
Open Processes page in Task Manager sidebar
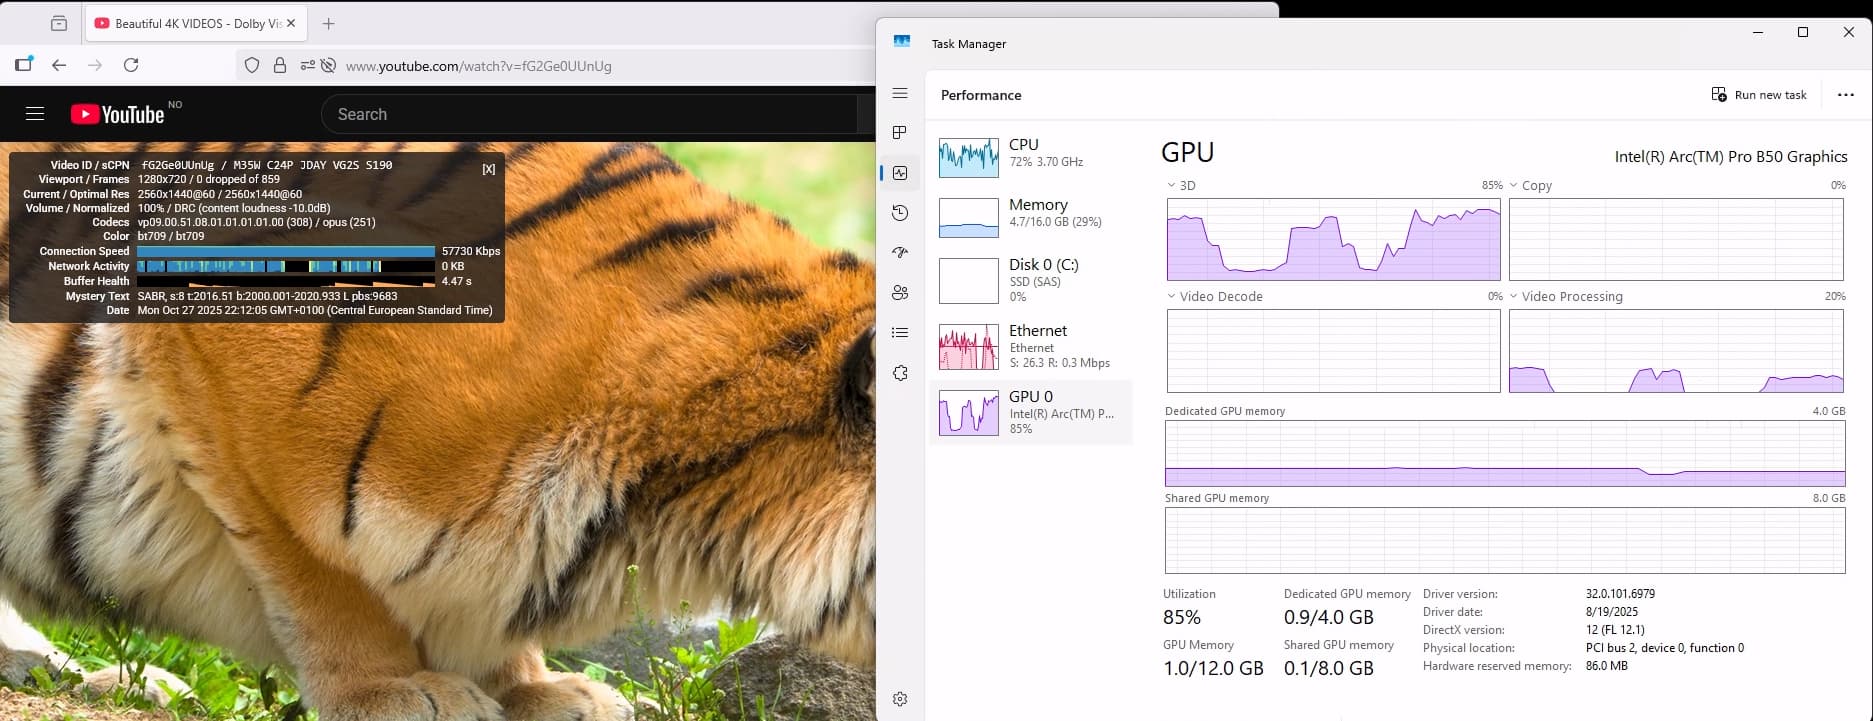coord(900,133)
